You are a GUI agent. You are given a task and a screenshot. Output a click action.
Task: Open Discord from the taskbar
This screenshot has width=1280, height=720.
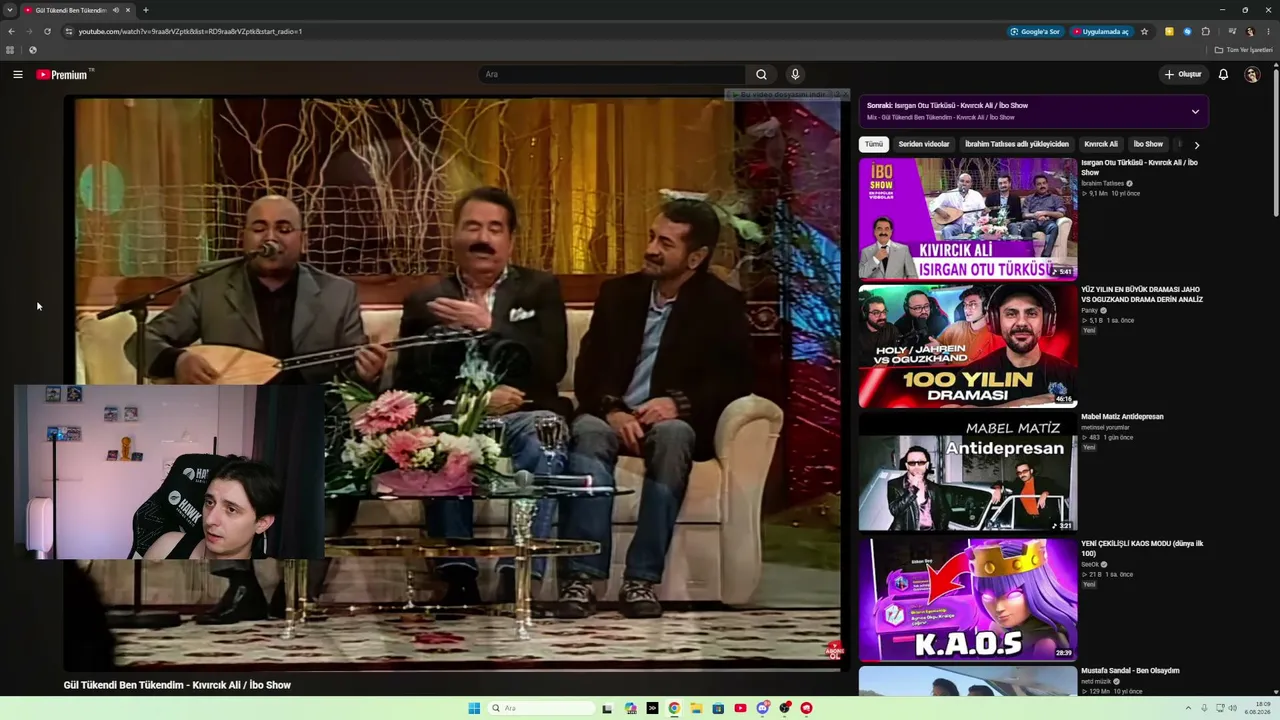click(762, 708)
